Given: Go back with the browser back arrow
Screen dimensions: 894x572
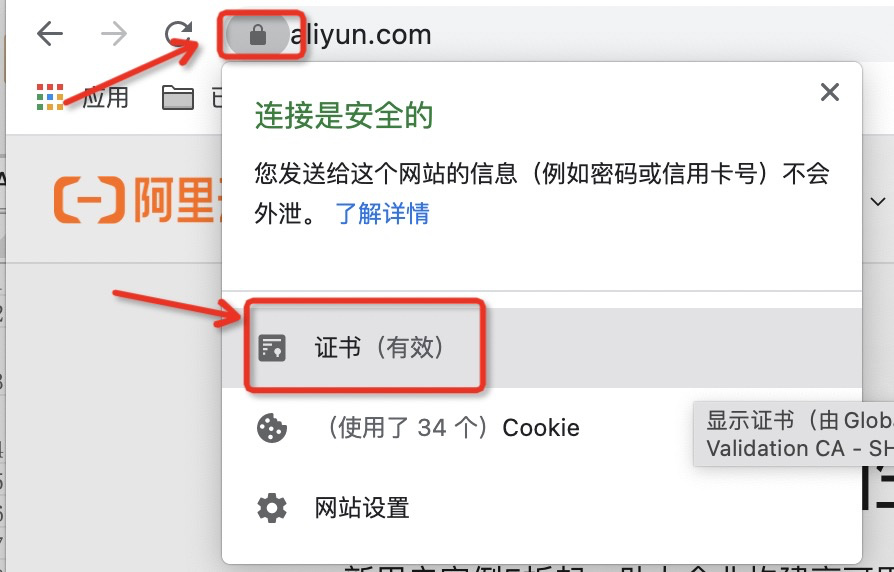Looking at the screenshot, I should coord(50,34).
